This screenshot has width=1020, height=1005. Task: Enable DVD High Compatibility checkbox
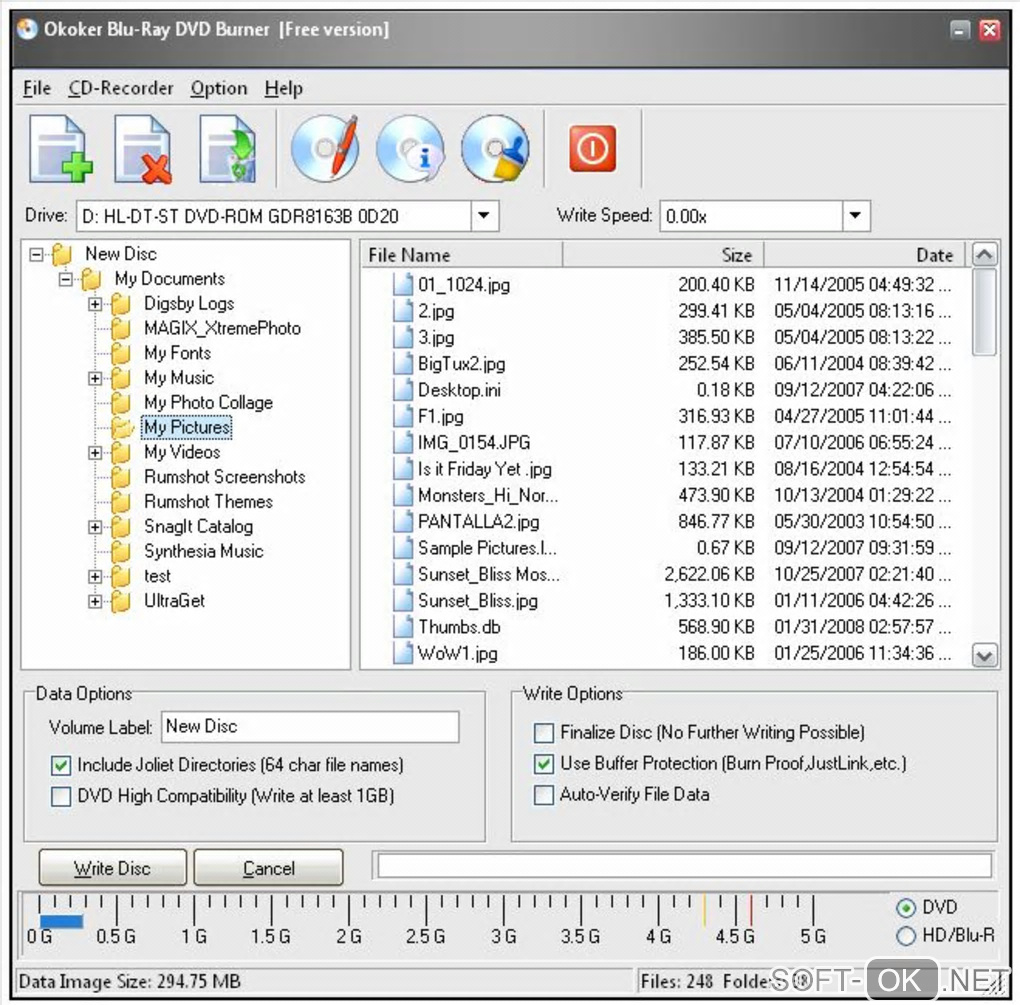point(60,796)
